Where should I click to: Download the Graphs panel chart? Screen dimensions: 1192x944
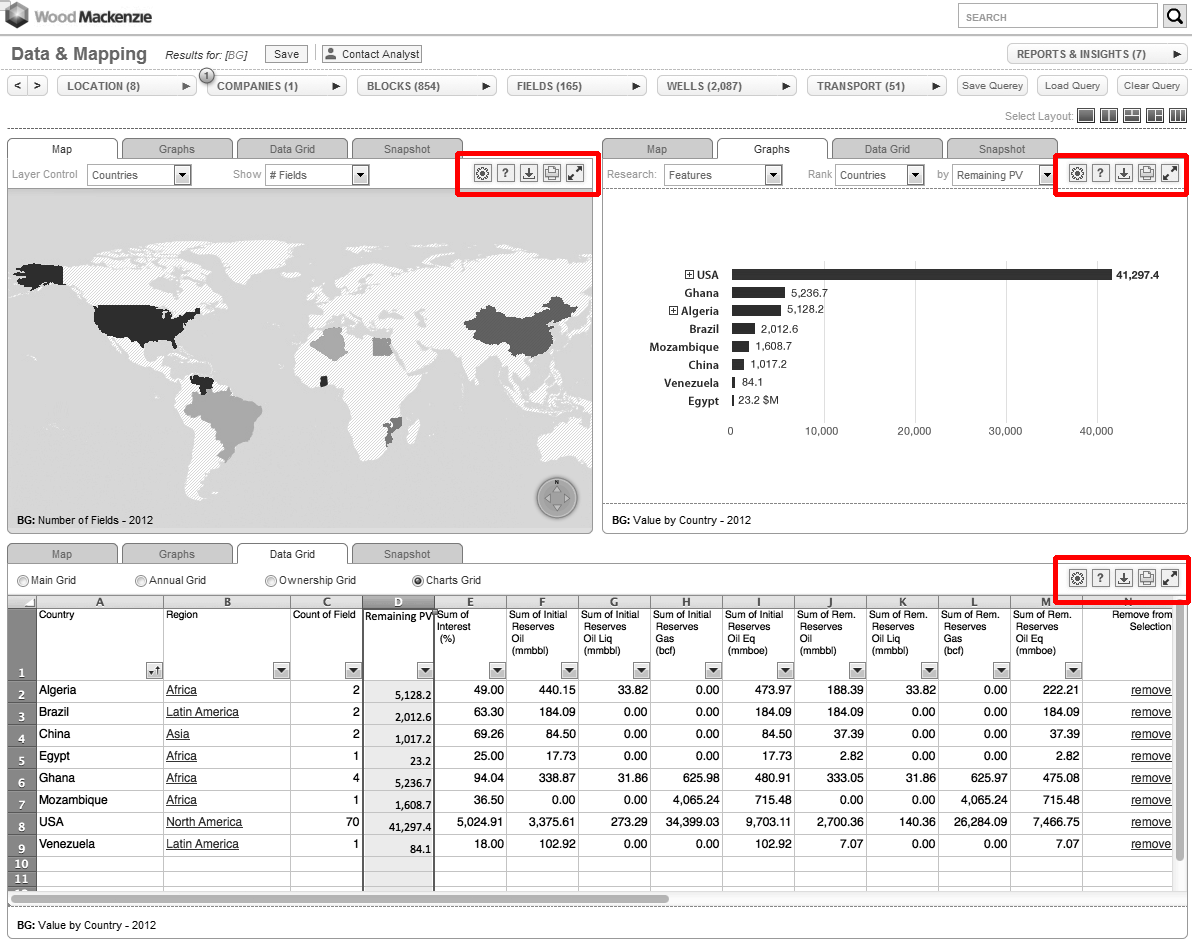pyautogui.click(x=1124, y=173)
